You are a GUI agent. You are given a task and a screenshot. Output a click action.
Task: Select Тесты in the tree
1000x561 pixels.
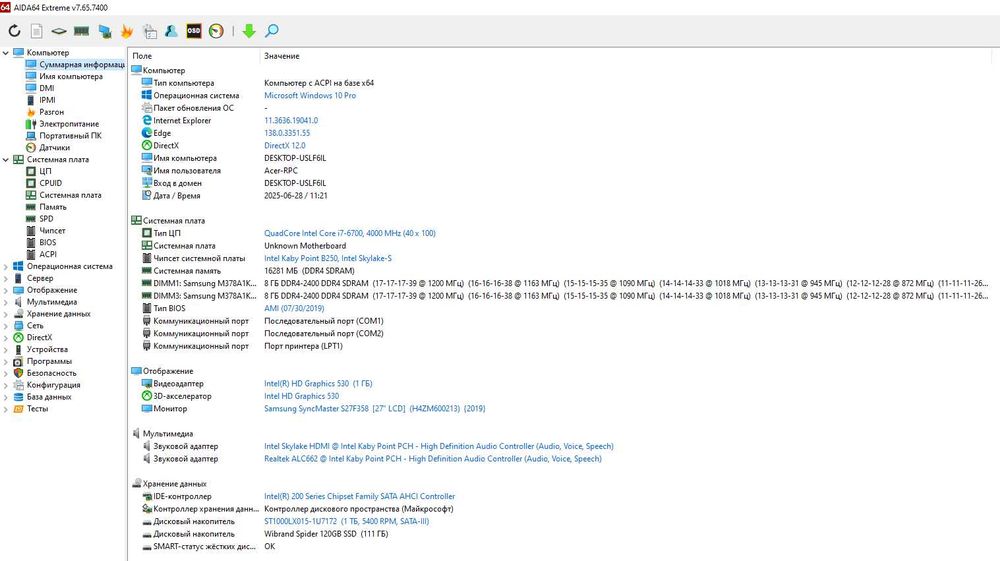point(37,409)
